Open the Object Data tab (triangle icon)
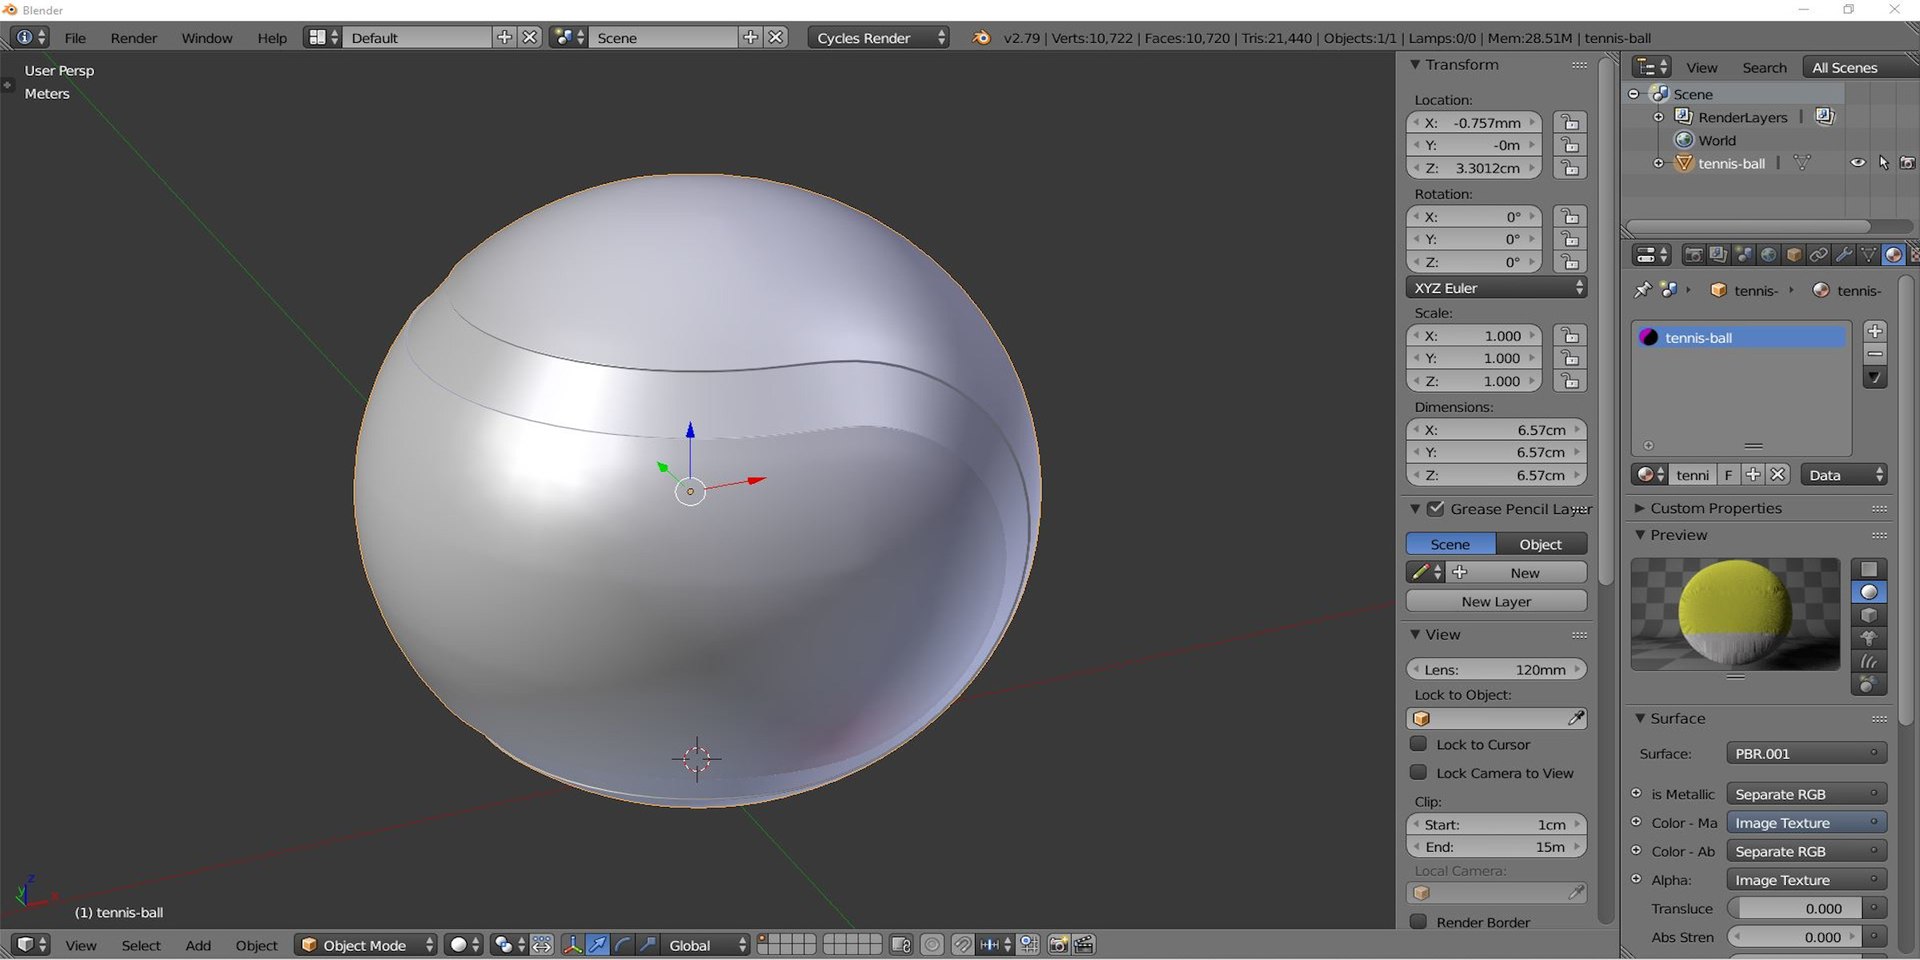 point(1868,255)
